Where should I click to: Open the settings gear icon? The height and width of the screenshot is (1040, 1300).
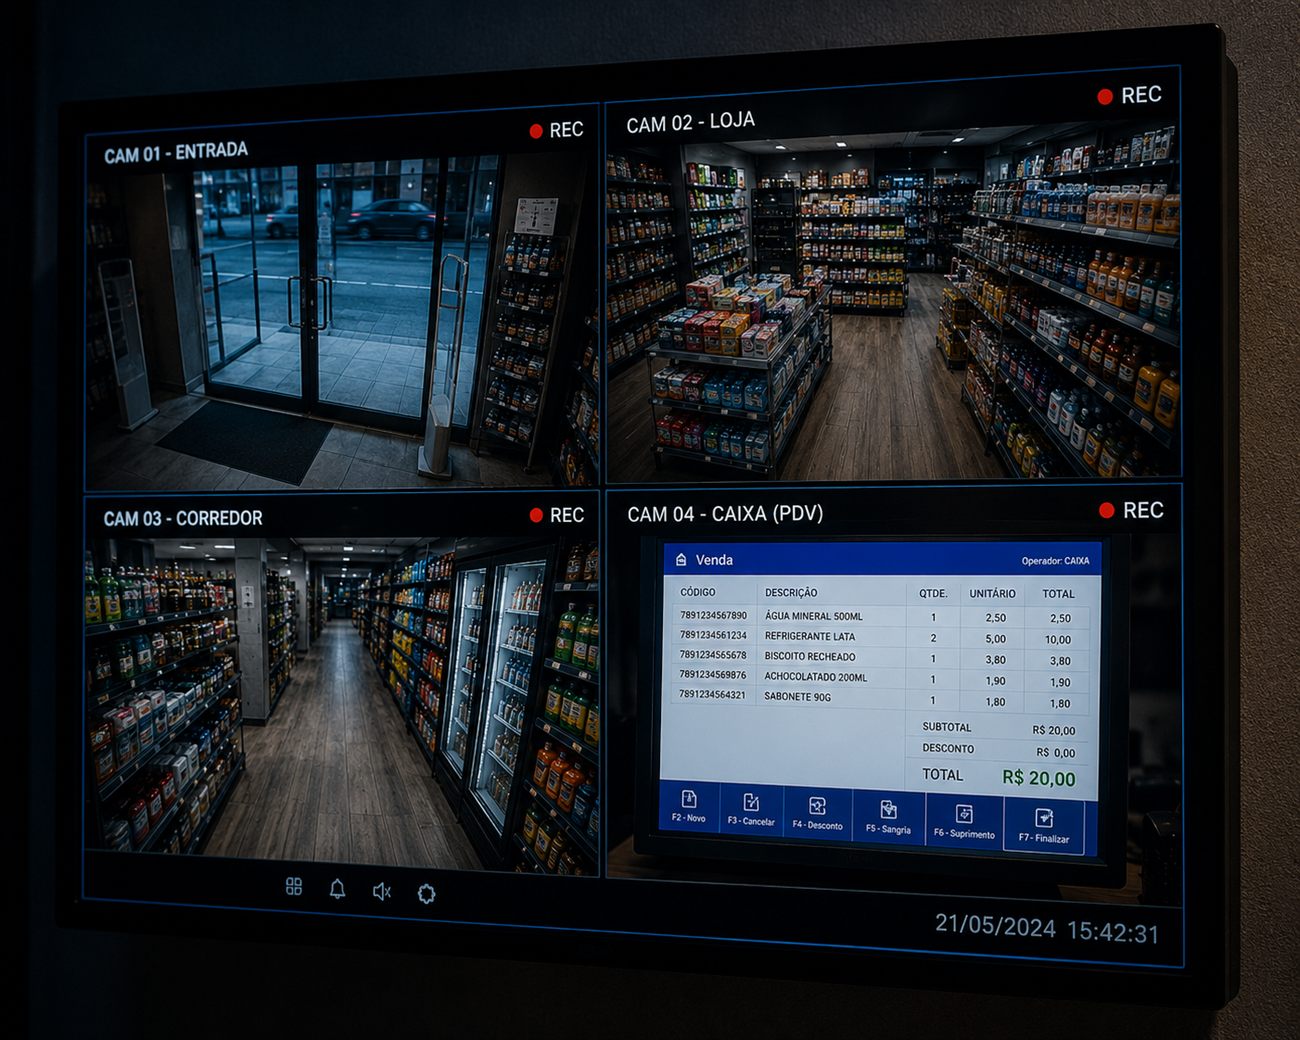tap(426, 893)
